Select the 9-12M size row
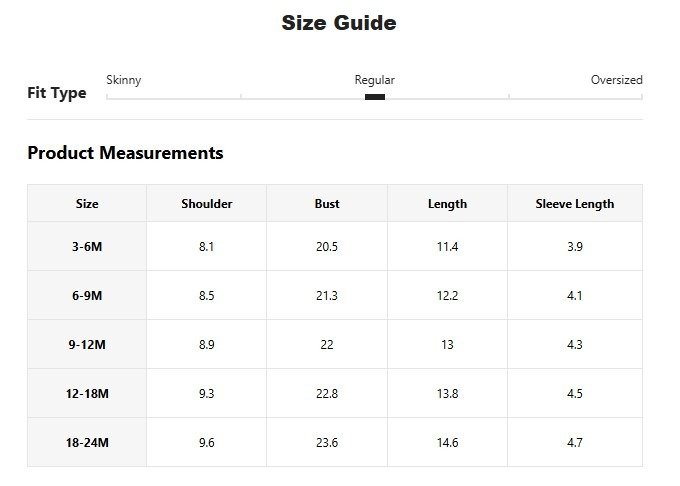The image size is (680, 486). [x=87, y=345]
